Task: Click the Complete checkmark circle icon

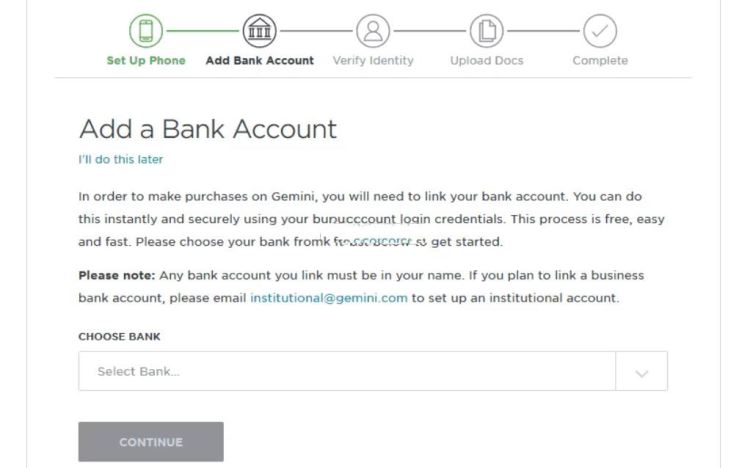Action: tap(600, 31)
